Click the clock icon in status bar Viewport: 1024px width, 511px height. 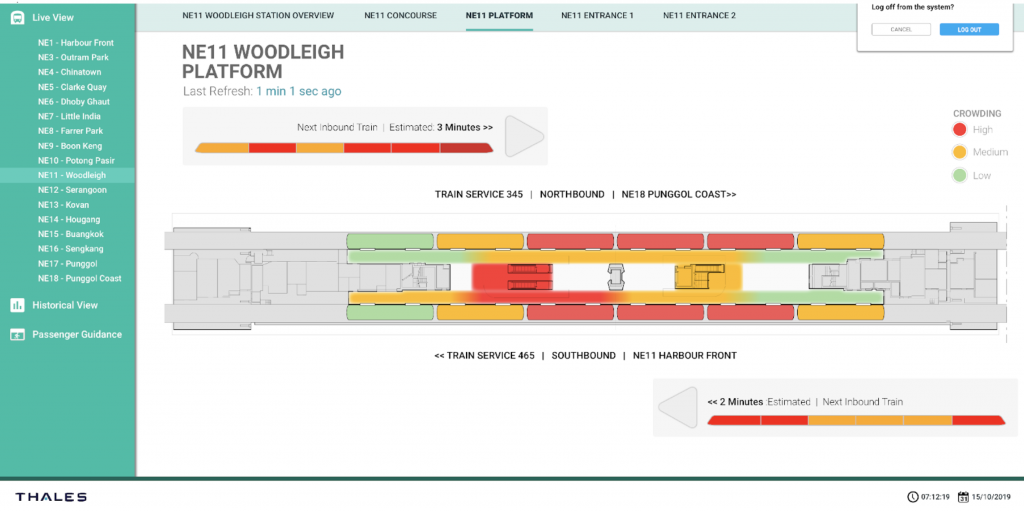point(912,497)
